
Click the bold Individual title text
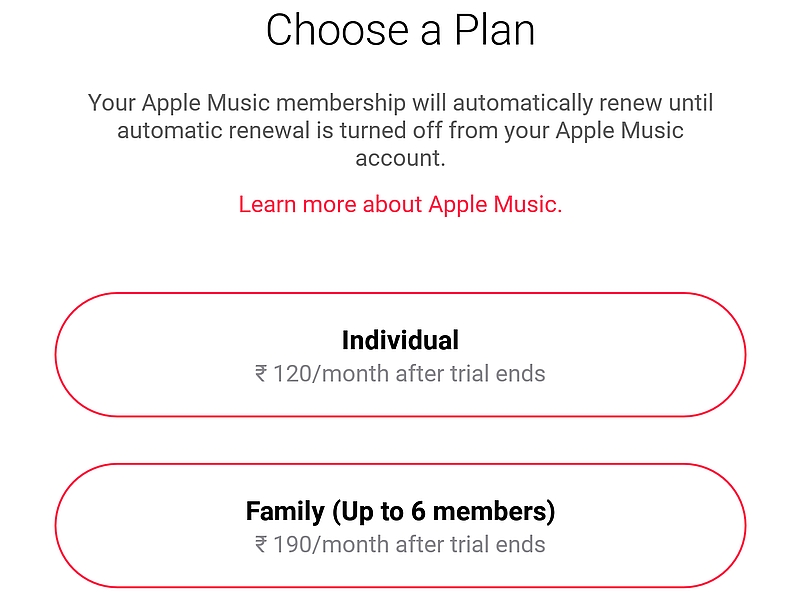pyautogui.click(x=400, y=340)
